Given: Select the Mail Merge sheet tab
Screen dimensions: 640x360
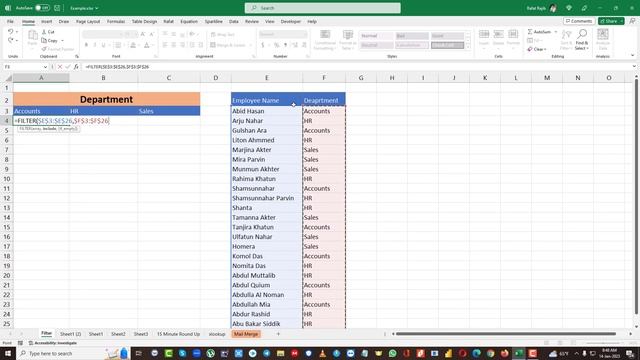Looking at the screenshot, I should click(x=246, y=334).
